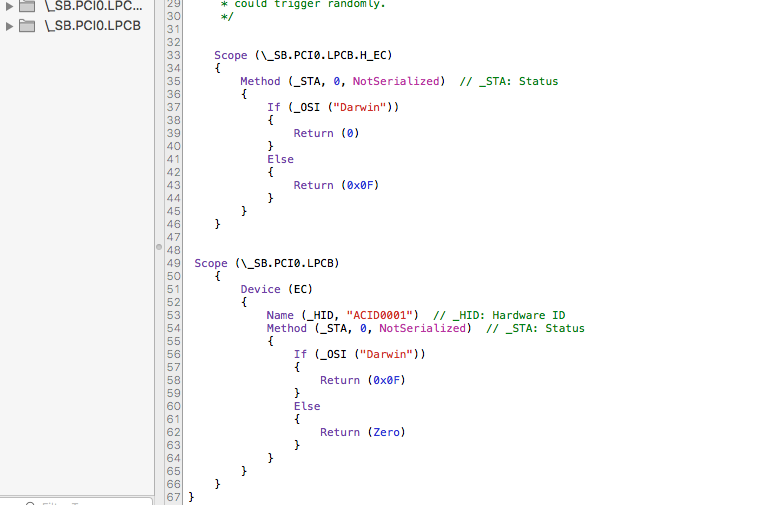This screenshot has height=505, width=776.
Task: Click Return (Zero) on line 62
Action: (363, 432)
